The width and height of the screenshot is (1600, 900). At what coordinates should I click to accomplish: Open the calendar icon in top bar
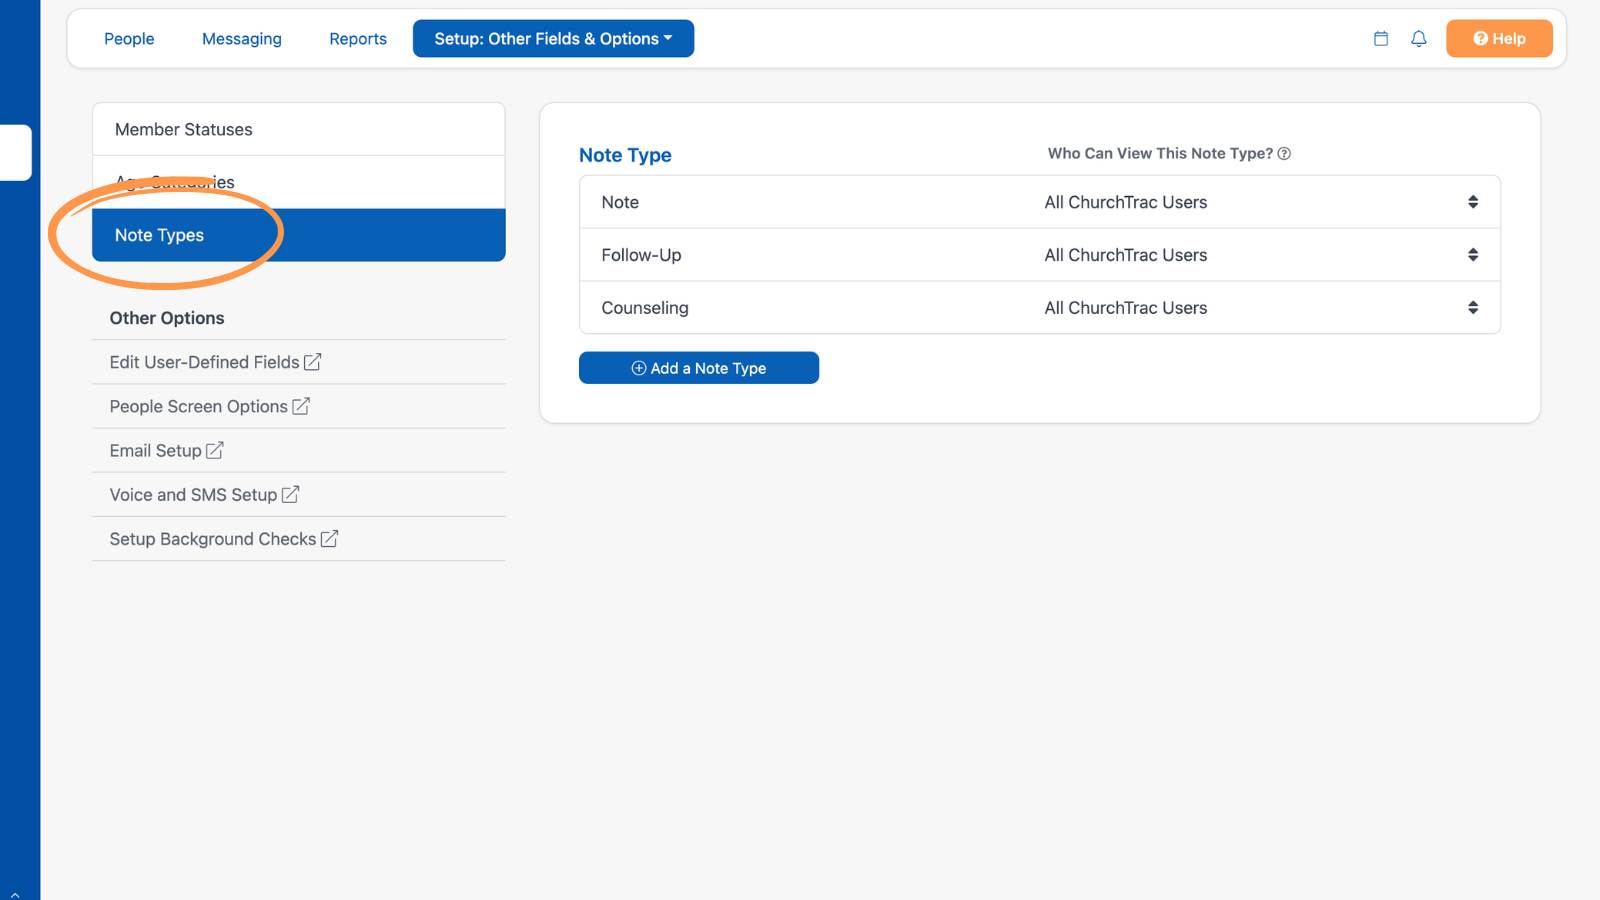tap(1381, 39)
